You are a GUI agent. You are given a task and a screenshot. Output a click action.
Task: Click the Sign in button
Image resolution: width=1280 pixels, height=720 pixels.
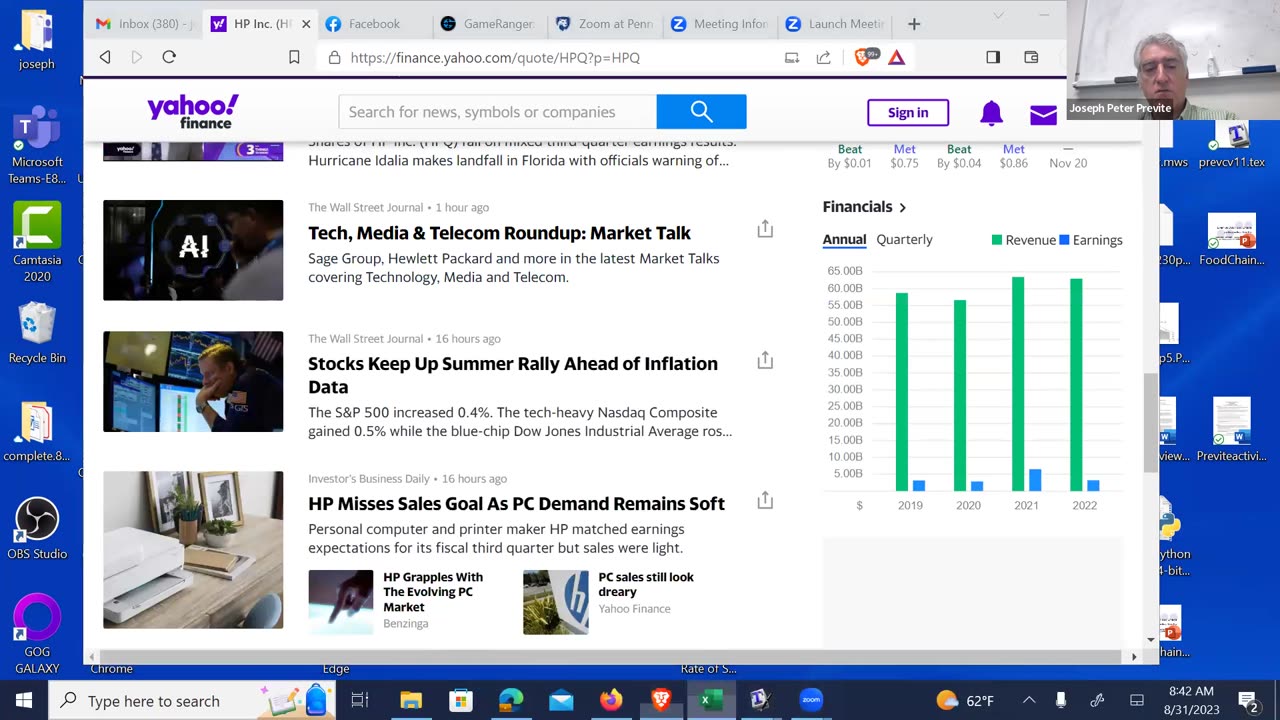click(908, 112)
